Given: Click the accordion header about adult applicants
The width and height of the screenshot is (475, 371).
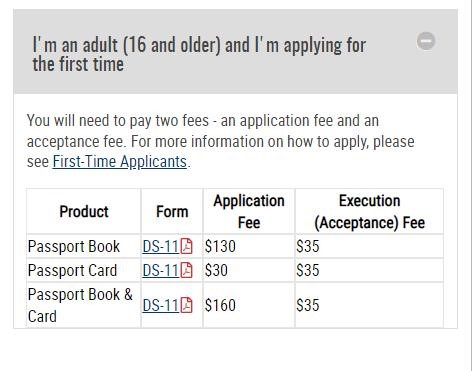Looking at the screenshot, I should pos(235,51).
